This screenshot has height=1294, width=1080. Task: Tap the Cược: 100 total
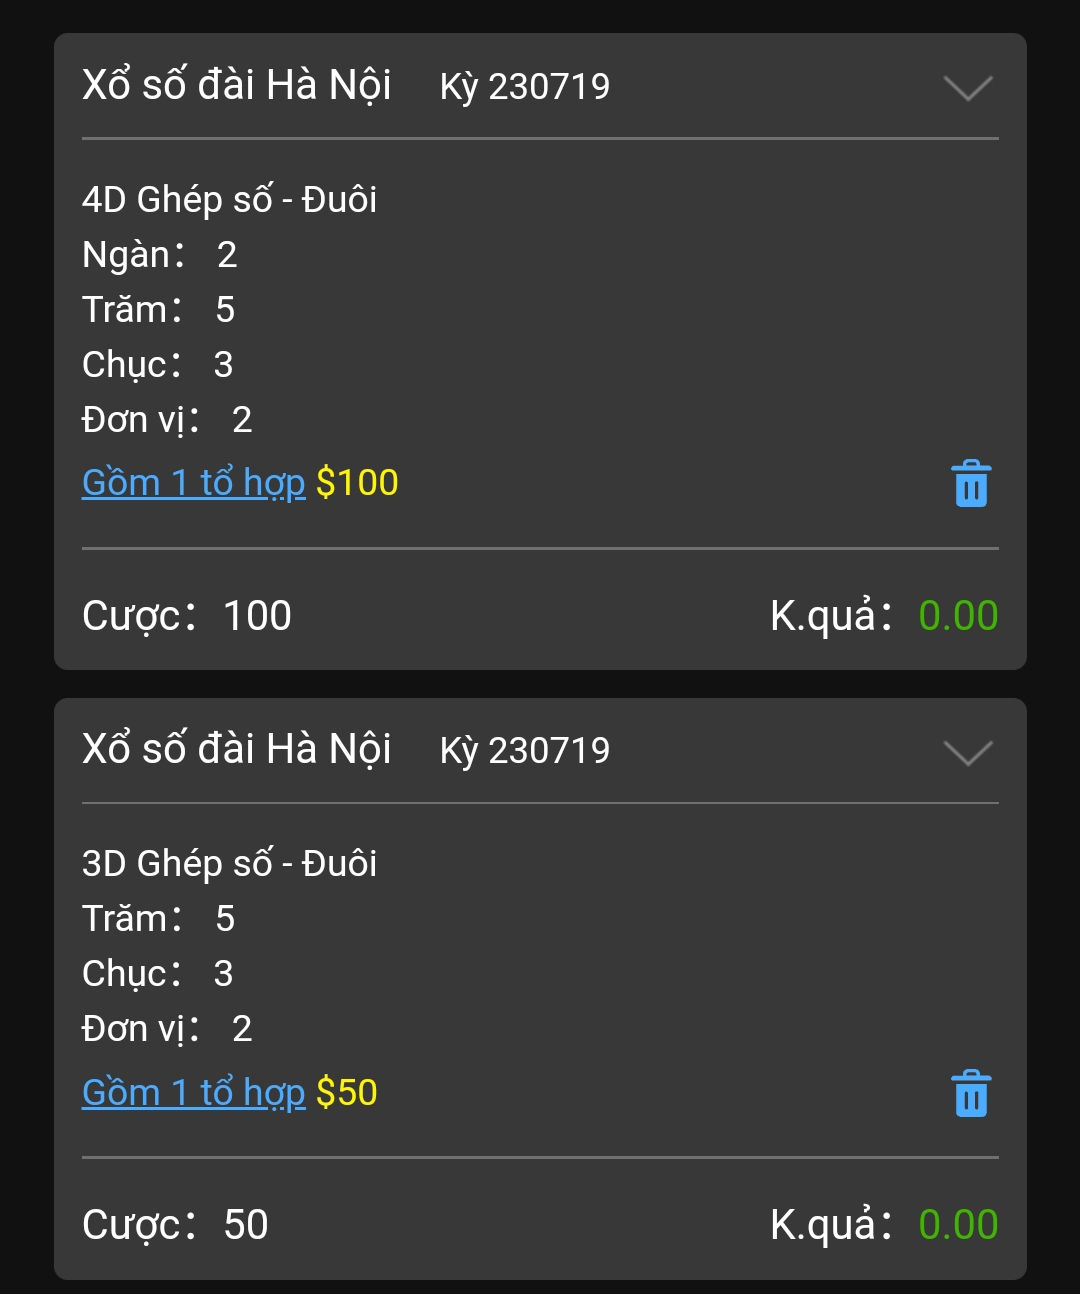pyautogui.click(x=187, y=616)
